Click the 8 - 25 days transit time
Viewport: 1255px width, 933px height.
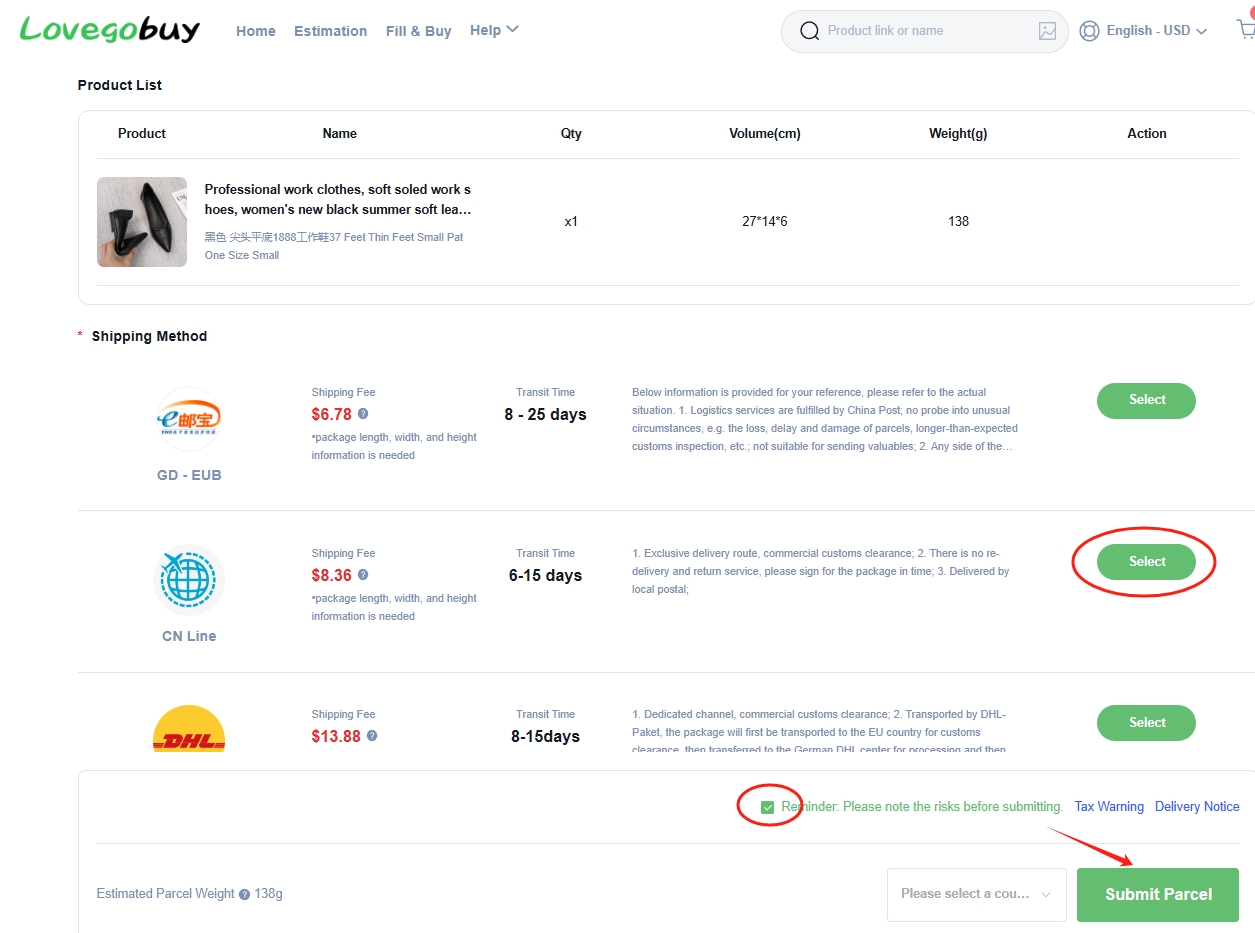coord(546,414)
